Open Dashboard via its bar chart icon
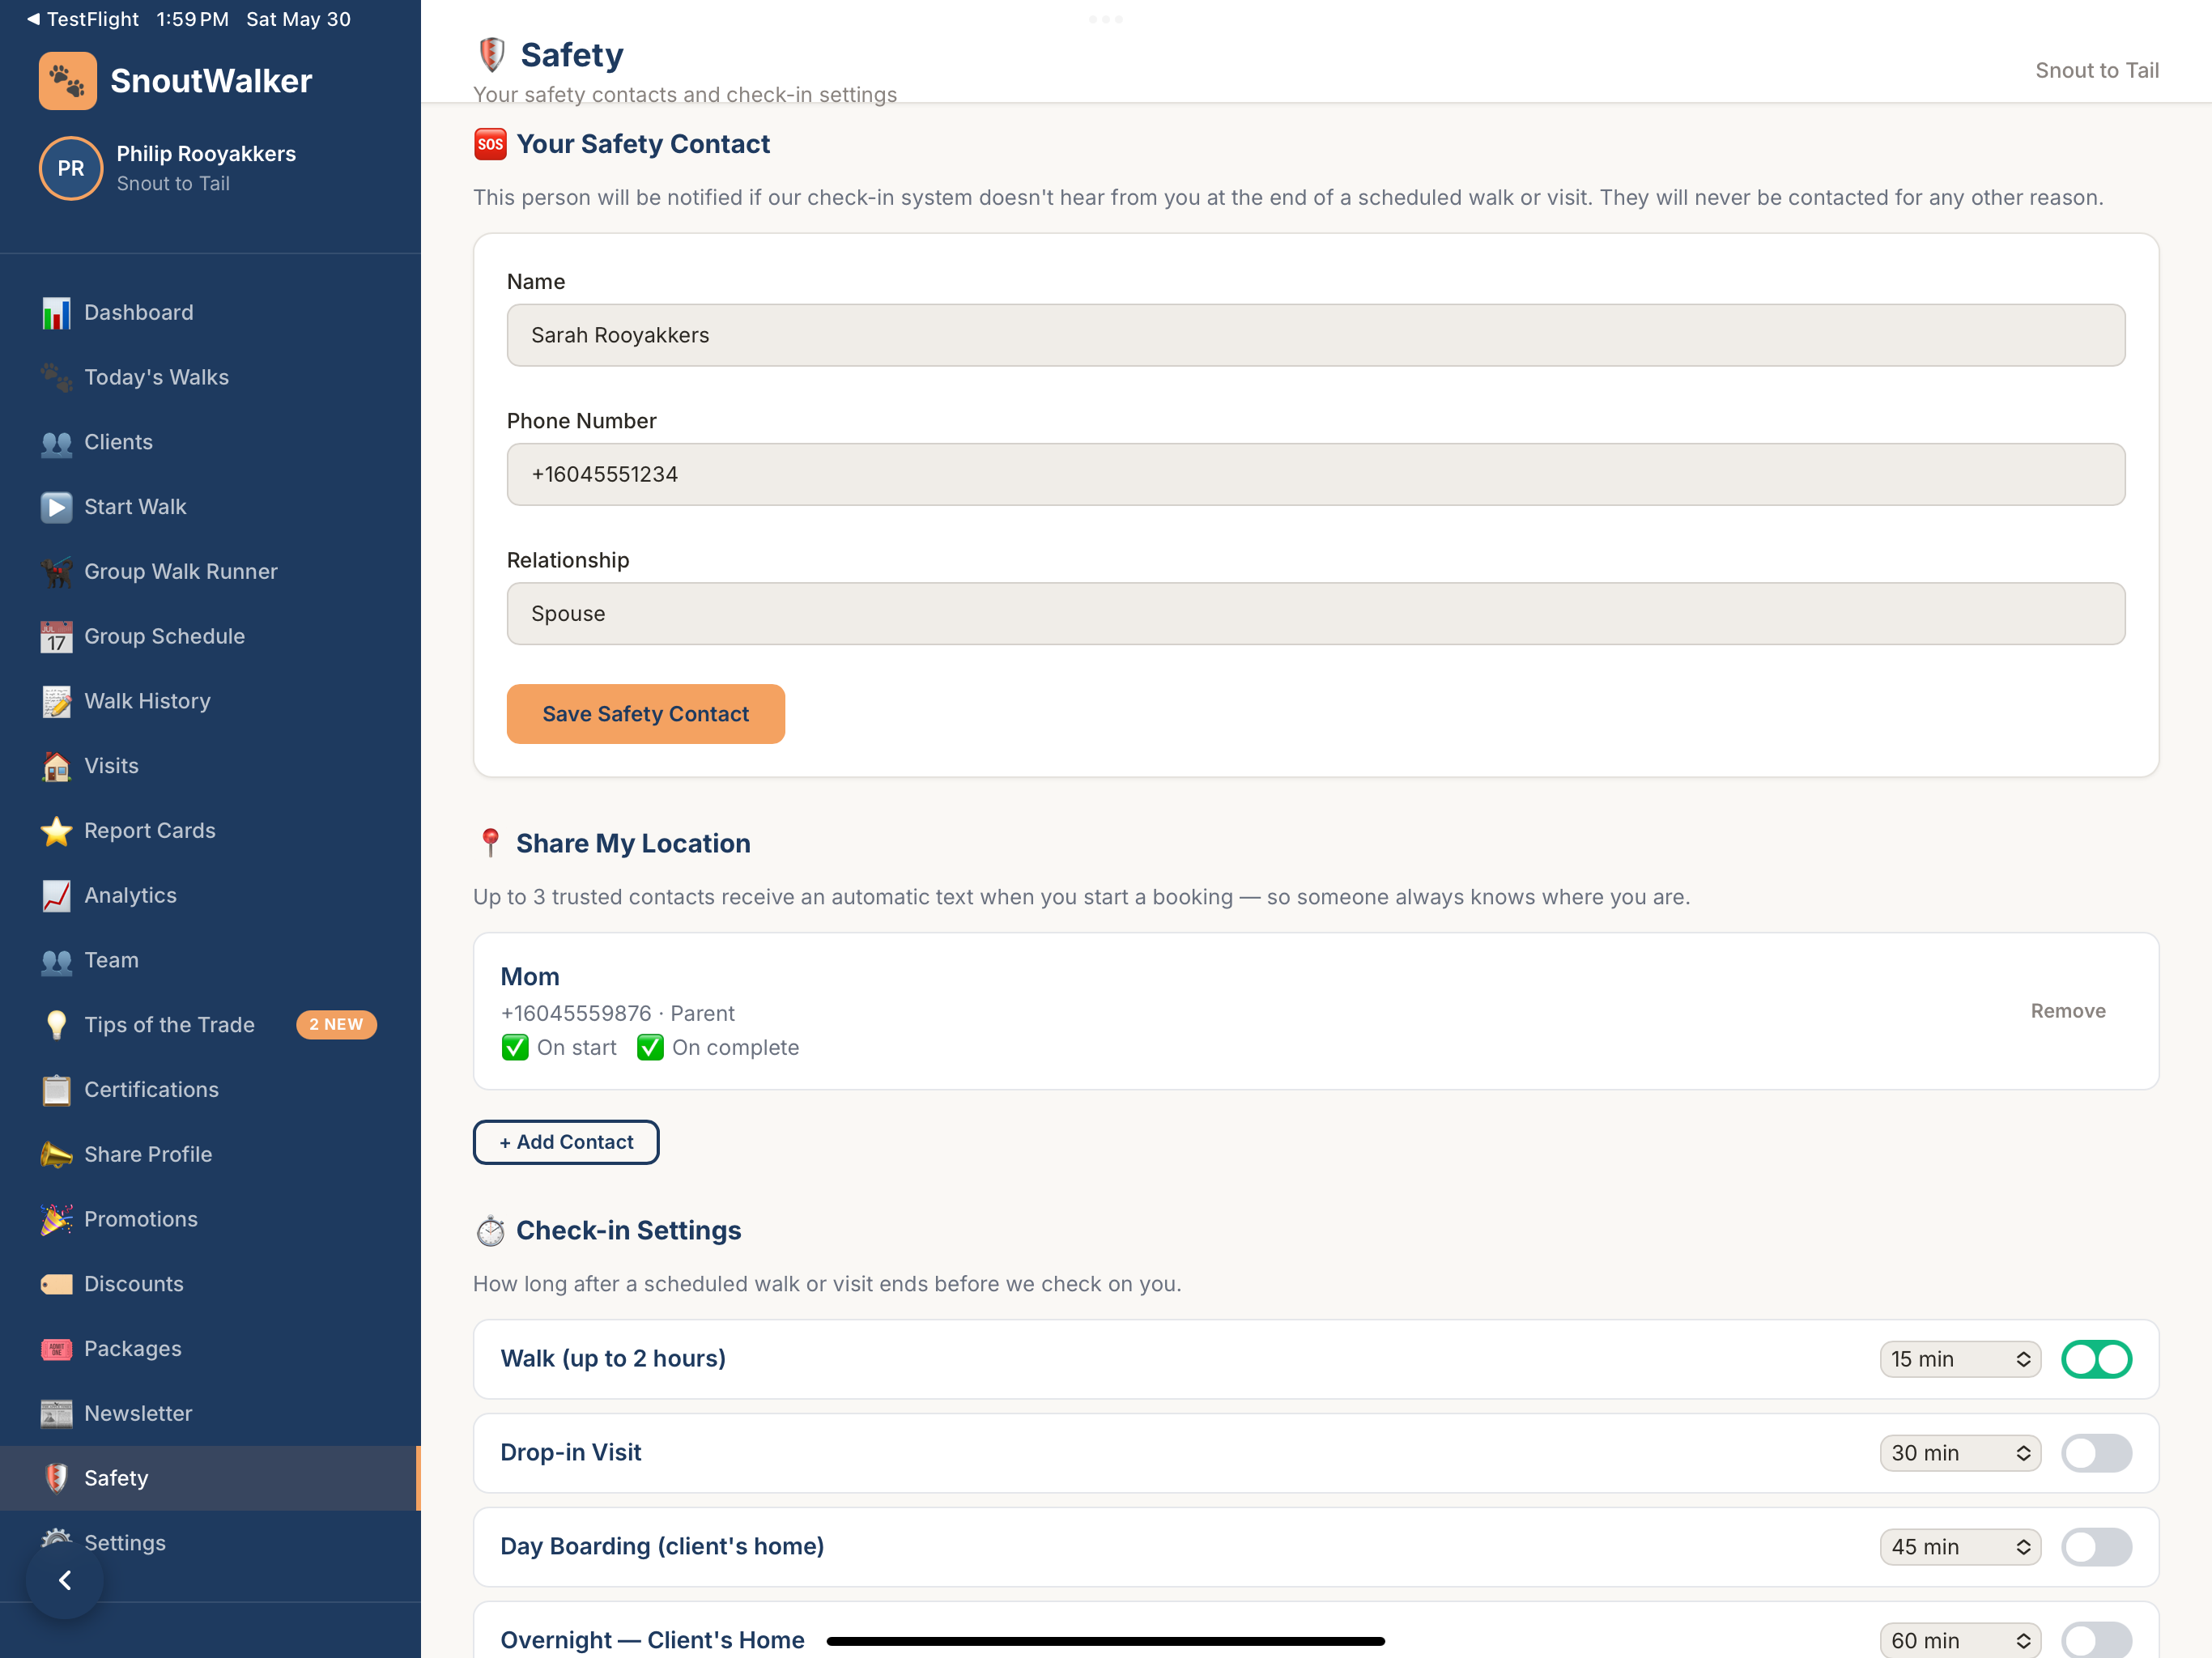This screenshot has height=1658, width=2212. point(56,313)
